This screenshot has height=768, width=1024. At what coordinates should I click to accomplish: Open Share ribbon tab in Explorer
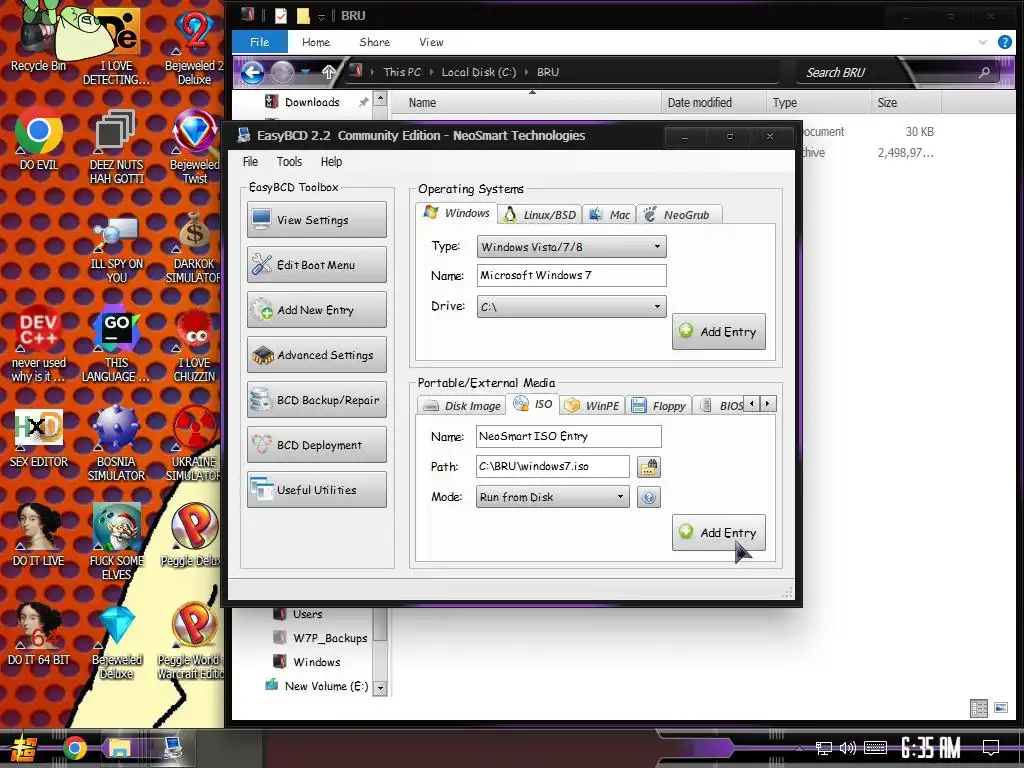click(x=374, y=42)
